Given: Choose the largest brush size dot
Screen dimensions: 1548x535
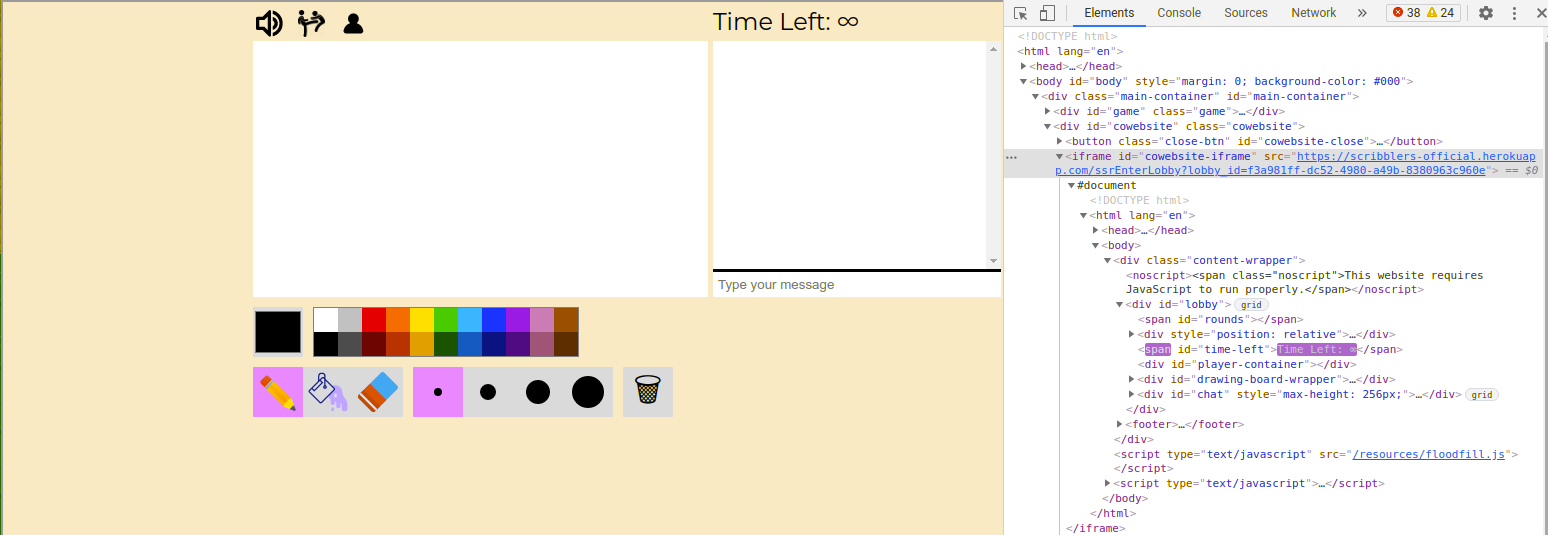Looking at the screenshot, I should coord(588,392).
